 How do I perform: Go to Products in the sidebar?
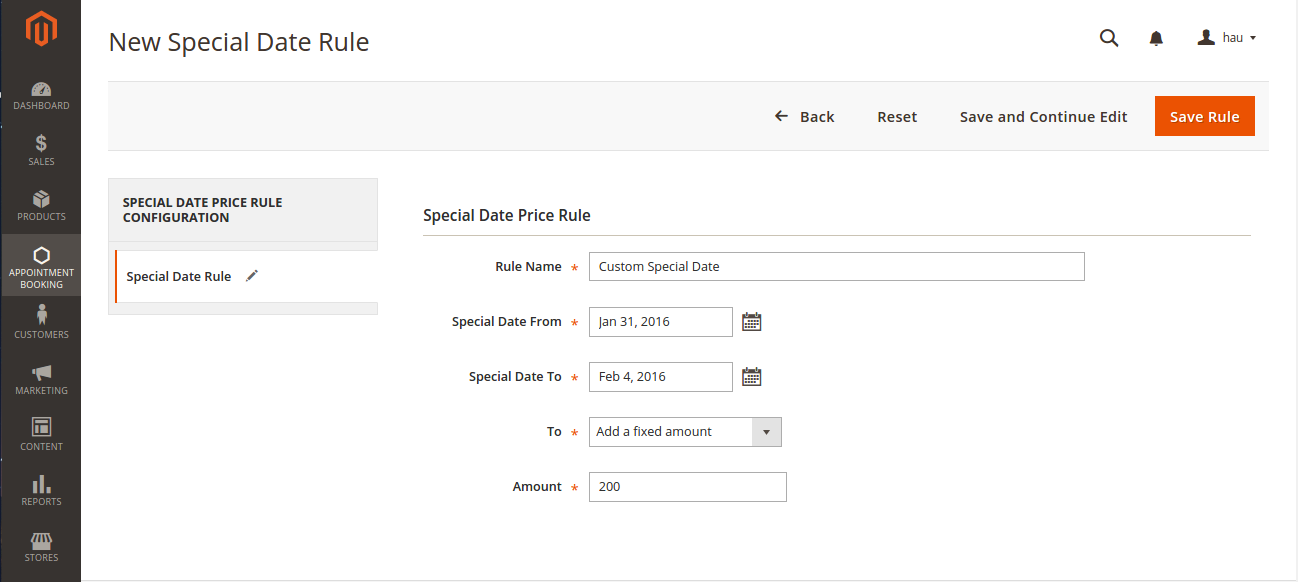pyautogui.click(x=41, y=206)
